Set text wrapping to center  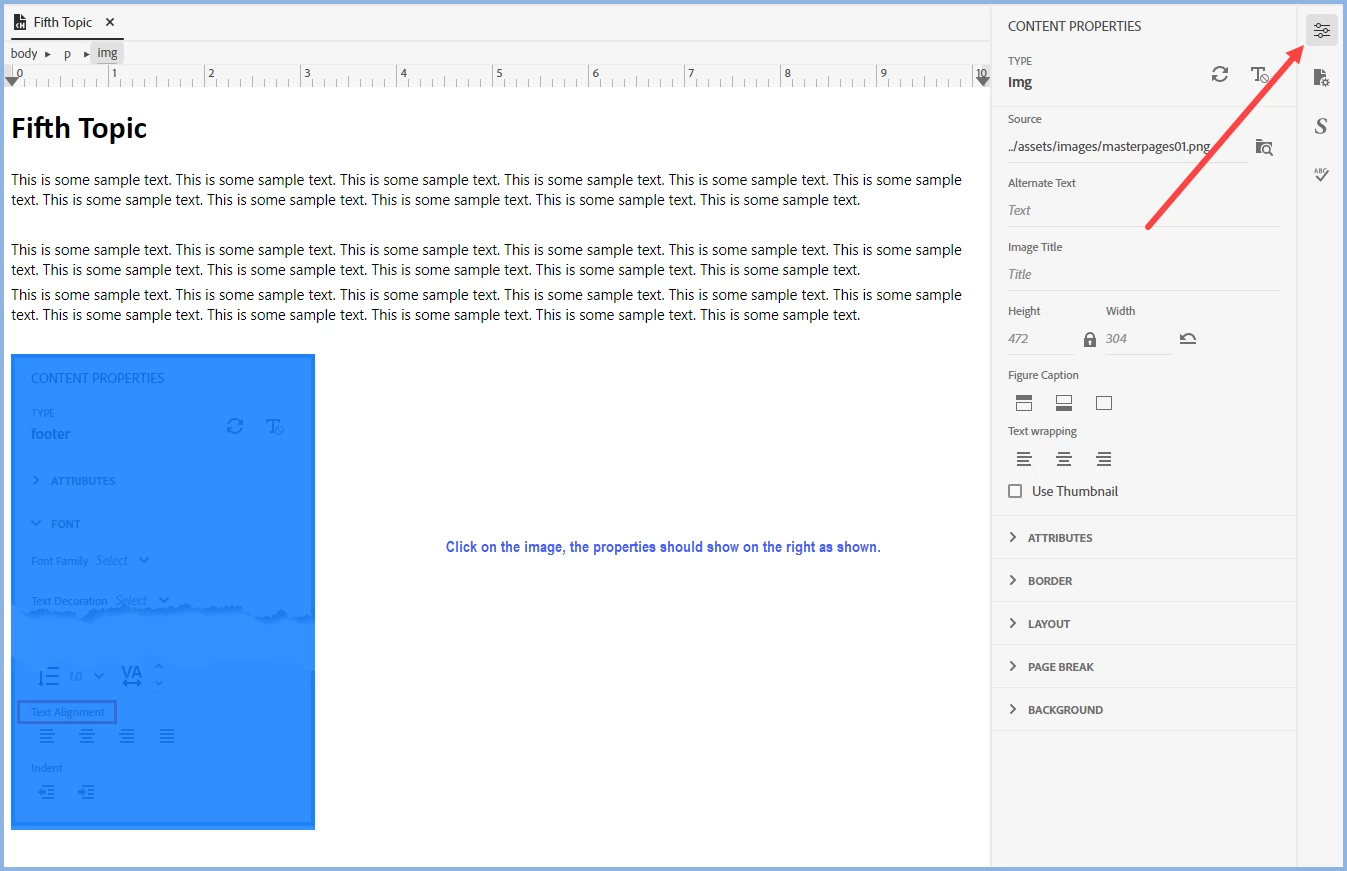tap(1064, 459)
